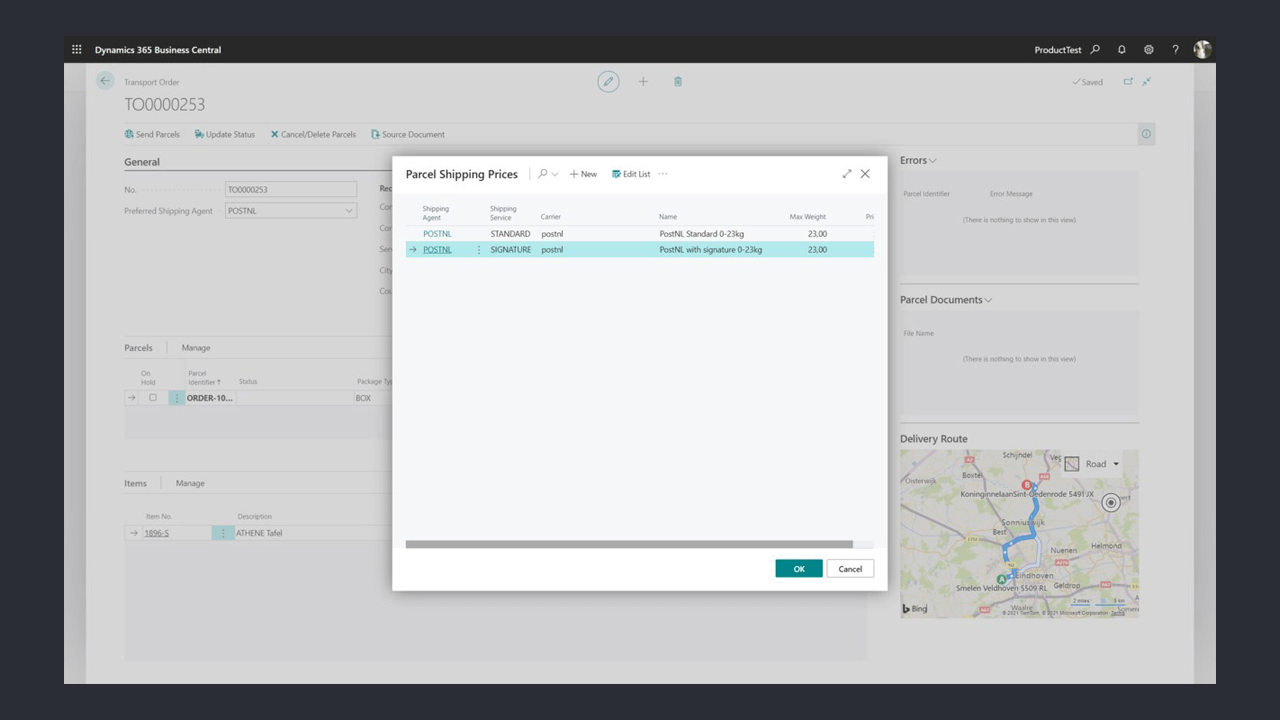Viewport: 1280px width, 720px height.
Task: Confirm with the OK button
Action: [x=799, y=568]
